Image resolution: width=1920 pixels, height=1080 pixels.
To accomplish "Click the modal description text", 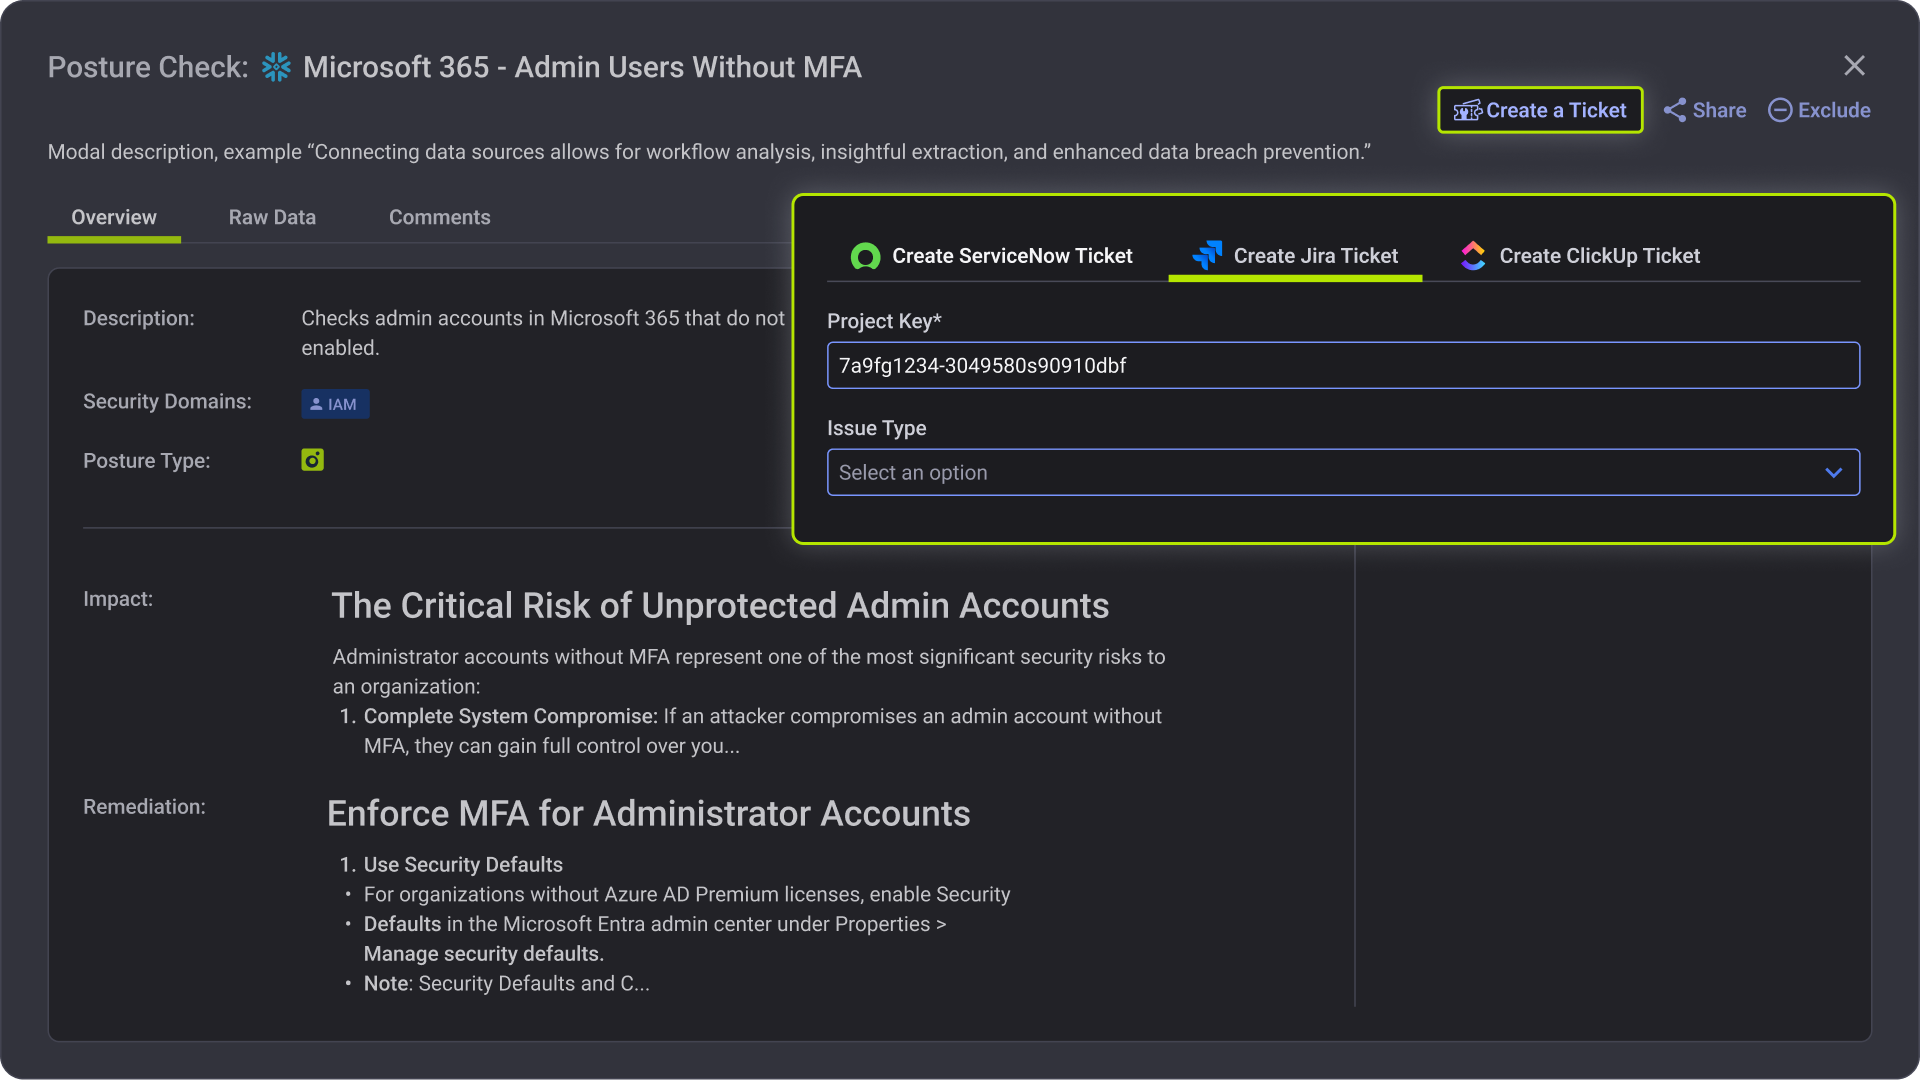I will [709, 152].
